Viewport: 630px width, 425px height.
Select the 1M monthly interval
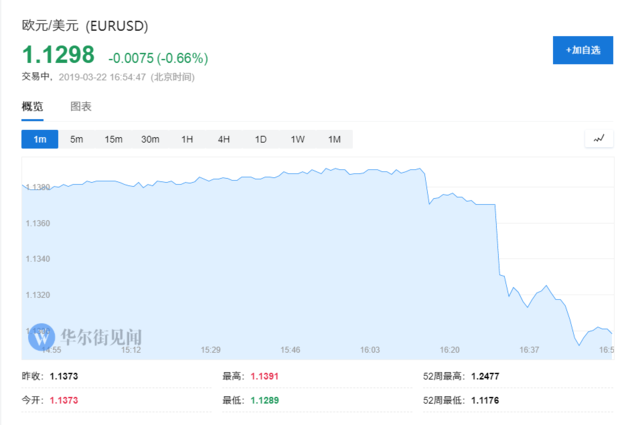[334, 139]
